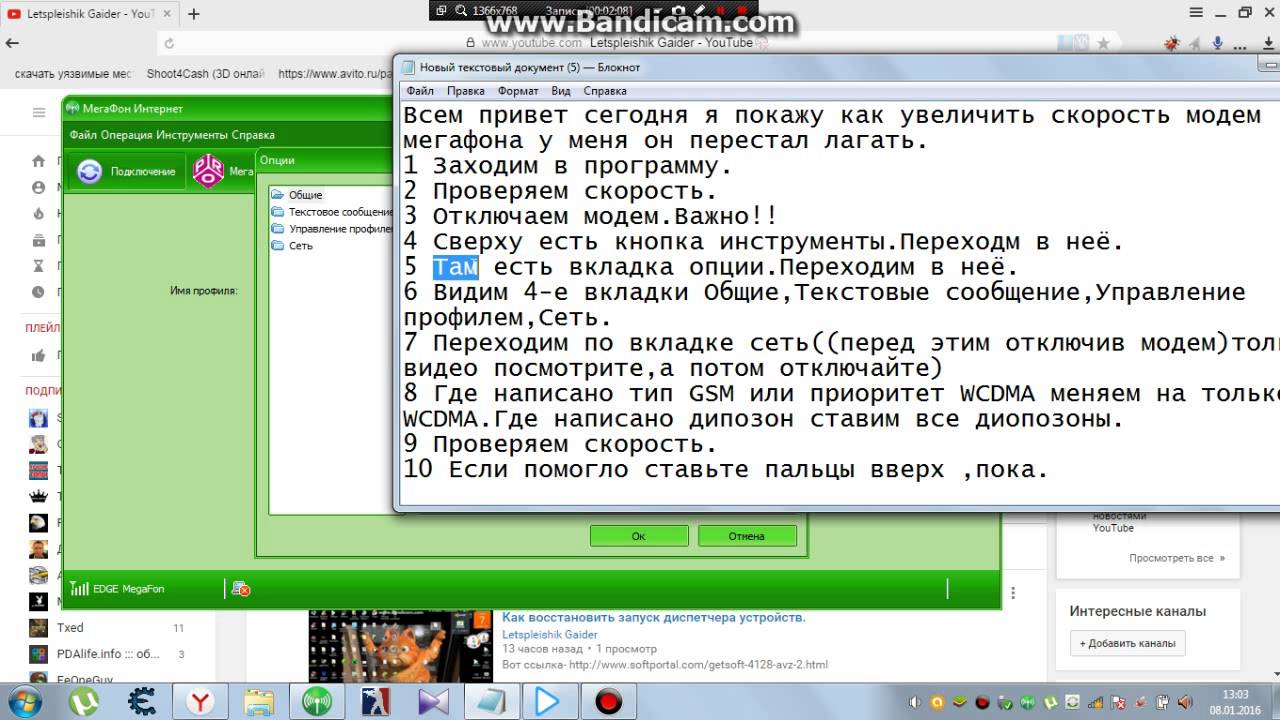Open new browser tab with plus button
Image resolution: width=1280 pixels, height=720 pixels.
[194, 14]
